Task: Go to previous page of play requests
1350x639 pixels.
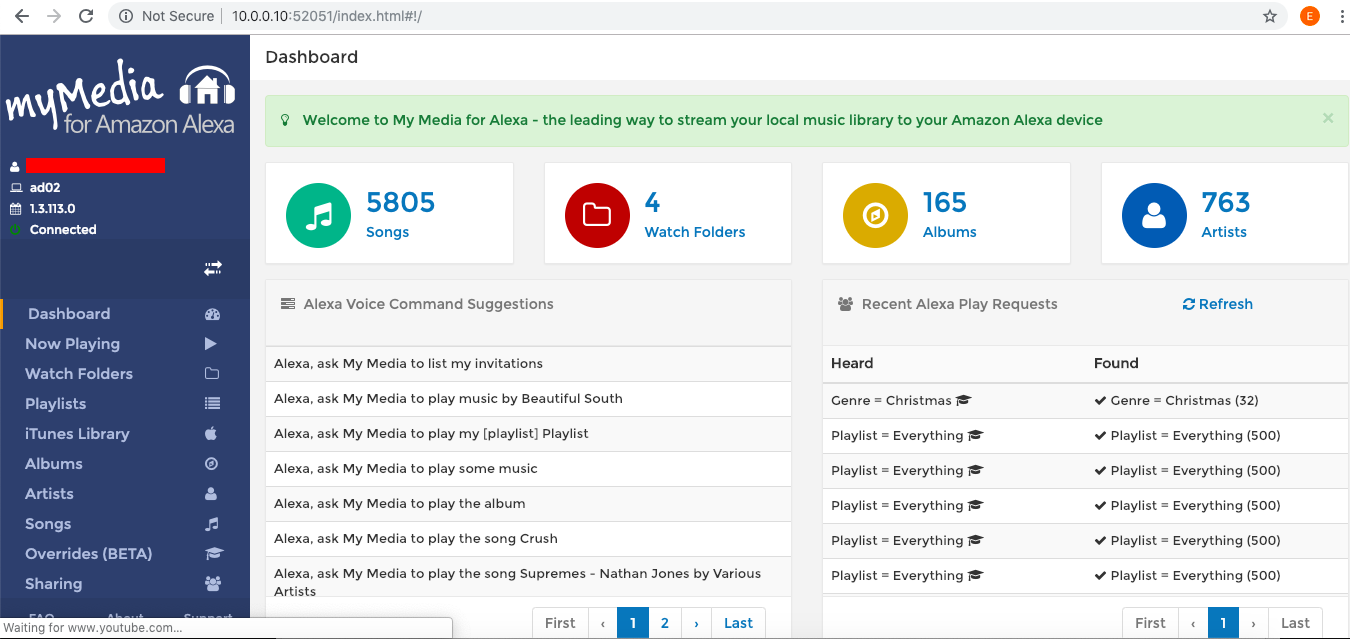Action: (1193, 623)
